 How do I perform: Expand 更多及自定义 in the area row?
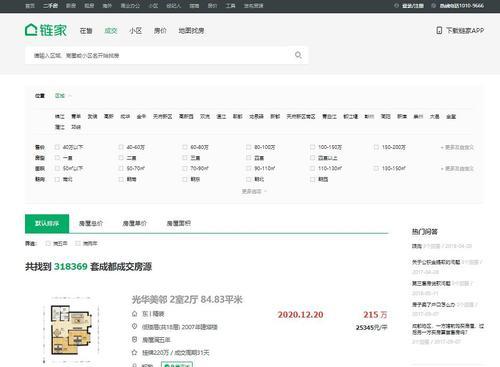pyautogui.click(x=457, y=168)
